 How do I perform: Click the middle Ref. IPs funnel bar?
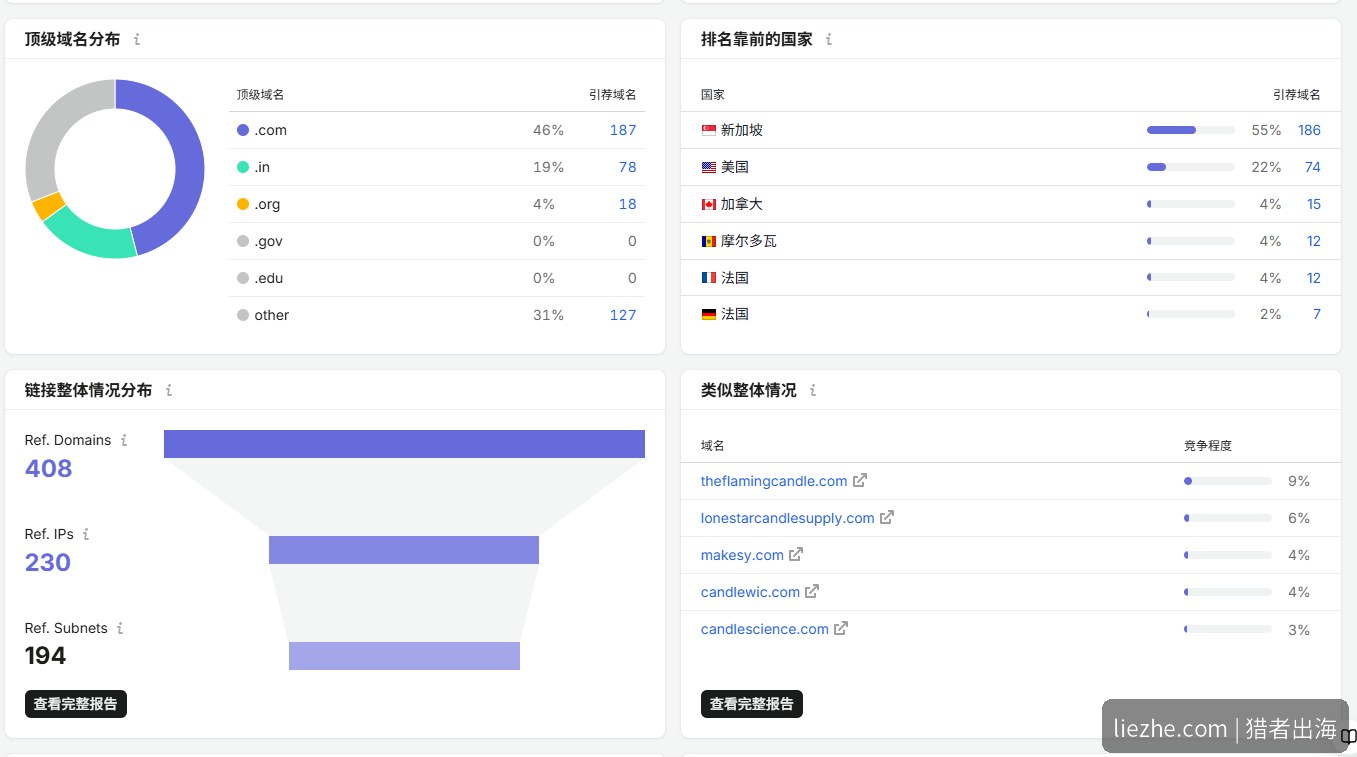point(404,550)
